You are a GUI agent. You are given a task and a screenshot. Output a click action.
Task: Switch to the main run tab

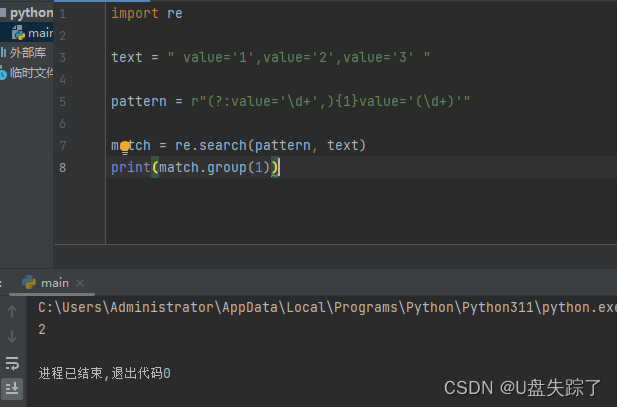(54, 283)
